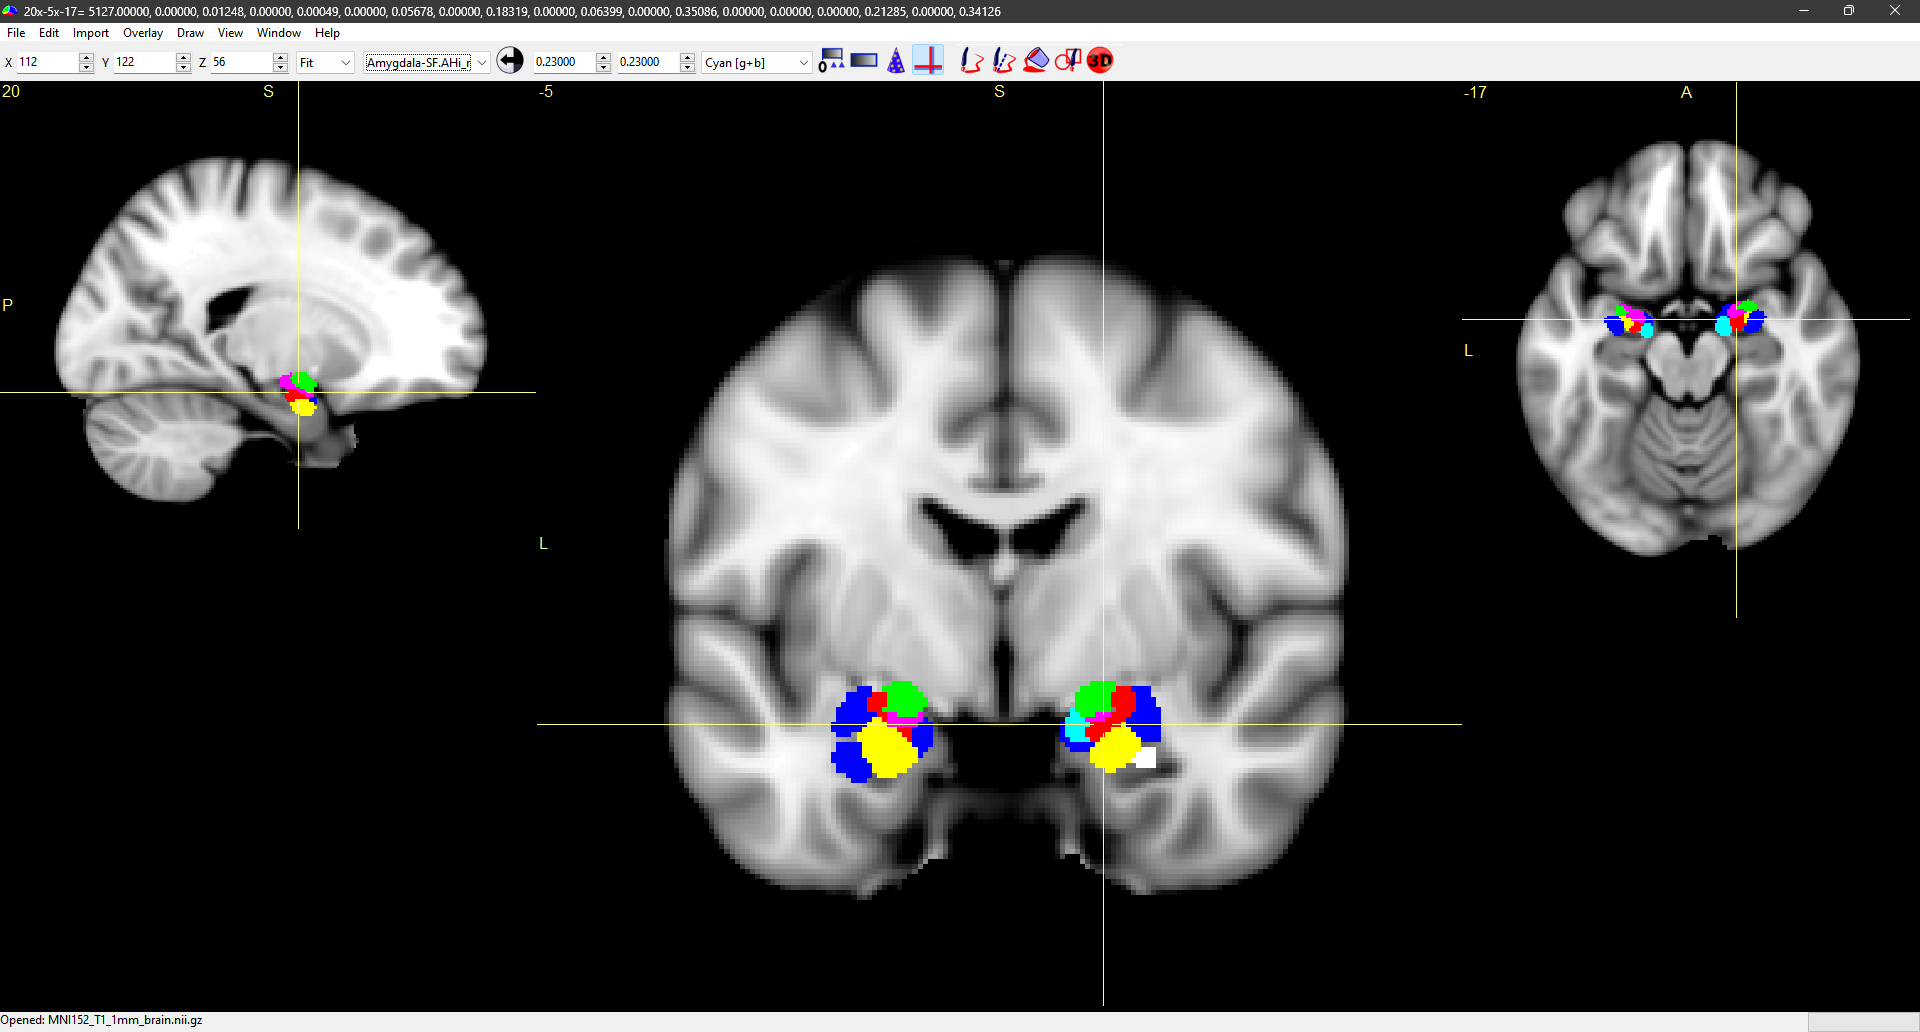The image size is (1920, 1032).
Task: Click the grayscale gradient colorbar icon
Action: click(x=864, y=61)
